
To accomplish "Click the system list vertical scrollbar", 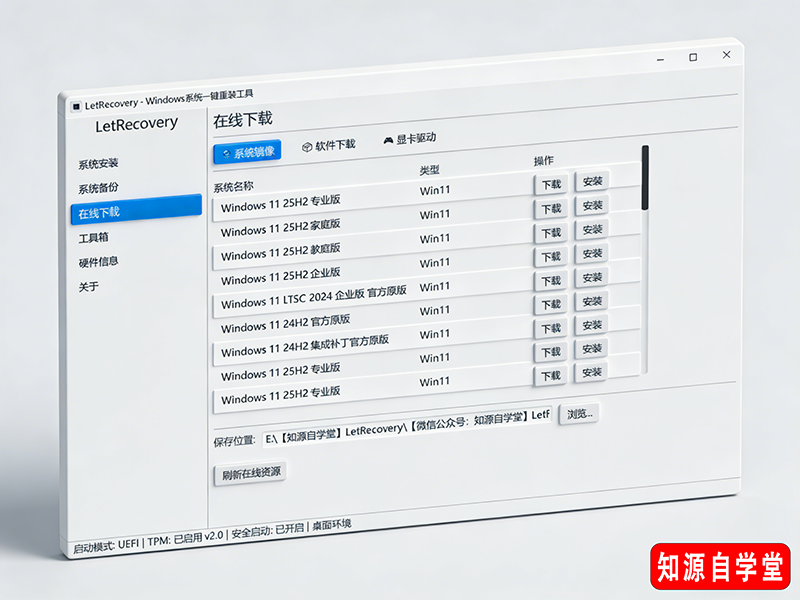I will pos(646,178).
